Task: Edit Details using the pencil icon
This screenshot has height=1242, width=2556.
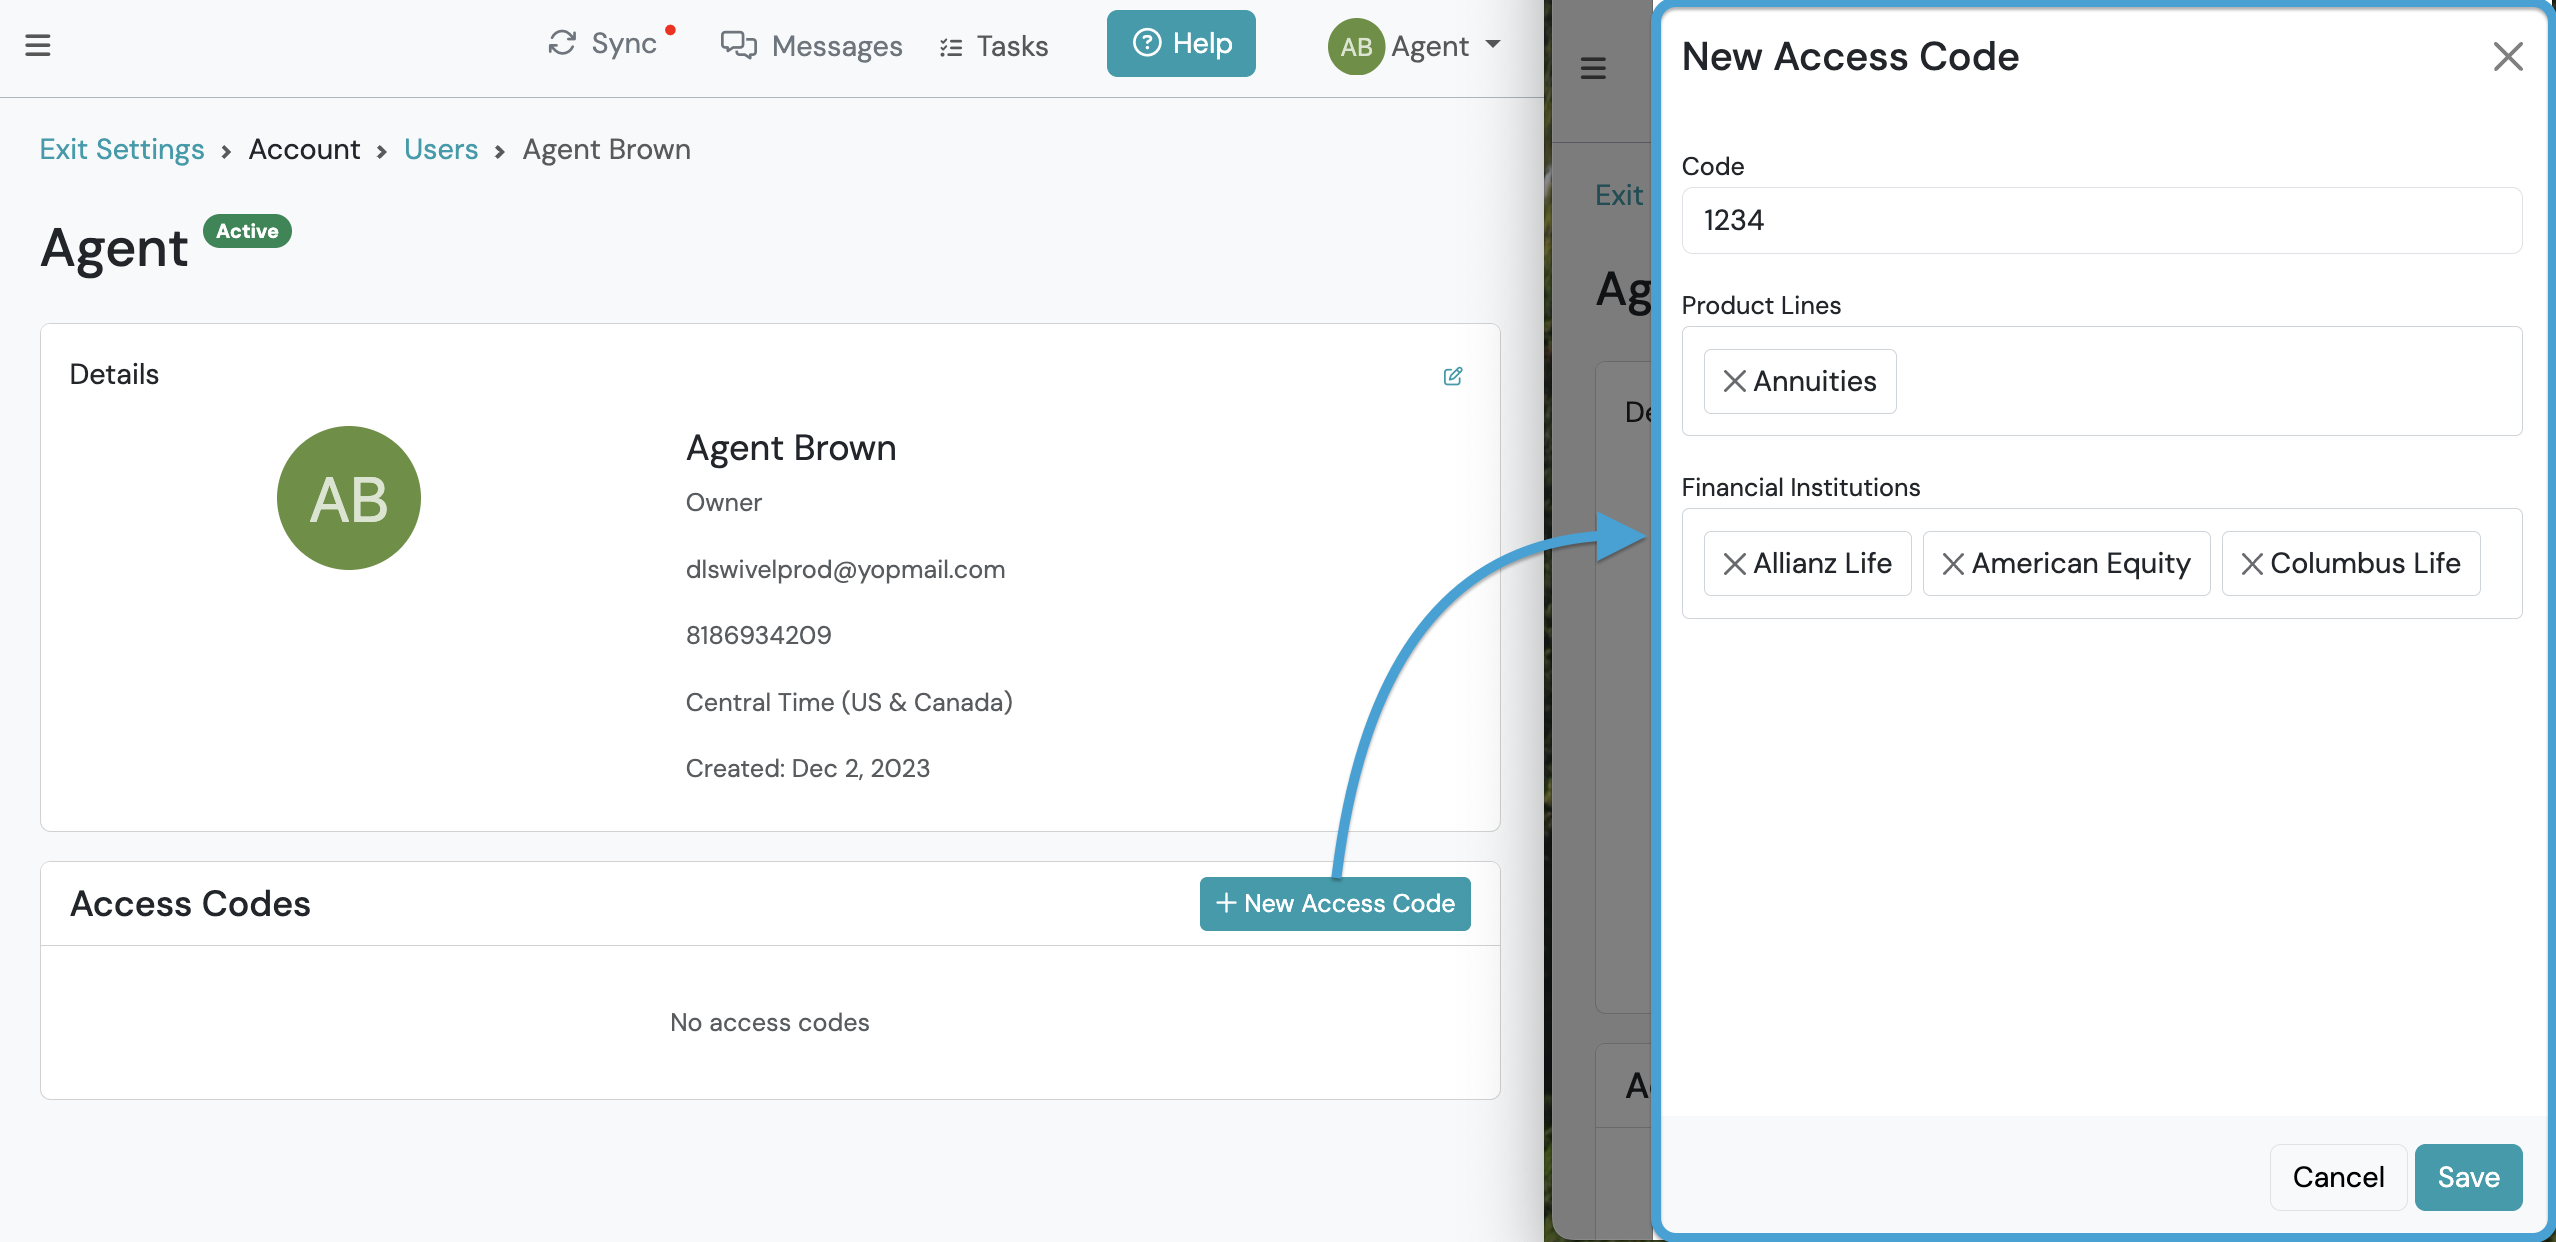Action: (1453, 376)
